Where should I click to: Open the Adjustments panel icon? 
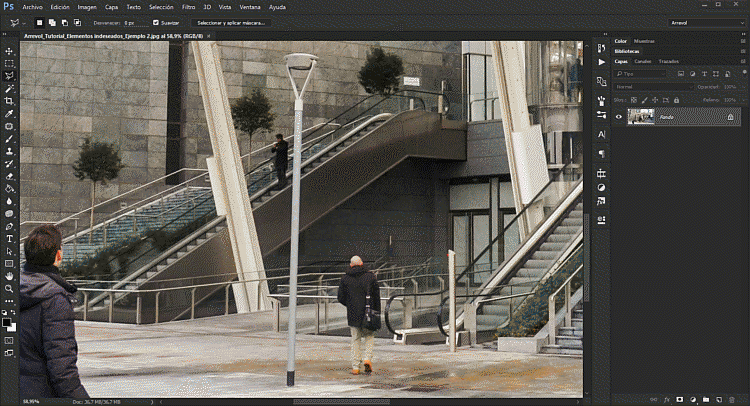(x=601, y=187)
